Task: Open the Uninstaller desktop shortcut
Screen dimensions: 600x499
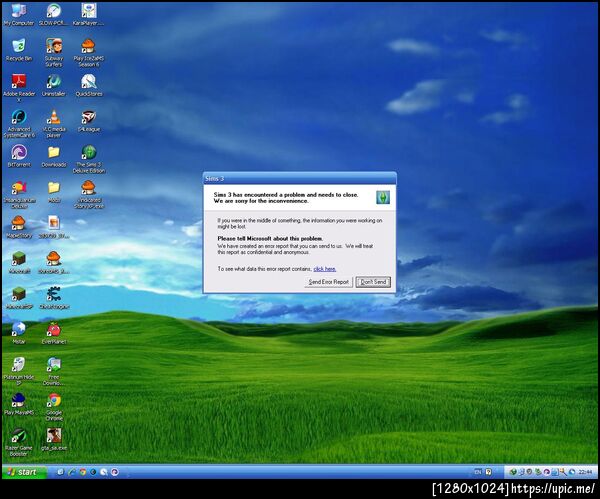Action: pyautogui.click(x=54, y=85)
